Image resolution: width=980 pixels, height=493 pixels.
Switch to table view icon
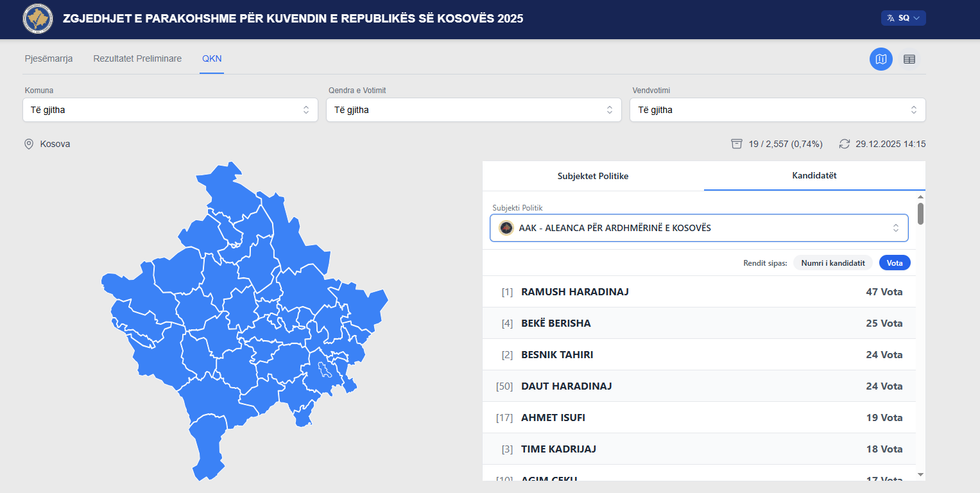coord(909,59)
